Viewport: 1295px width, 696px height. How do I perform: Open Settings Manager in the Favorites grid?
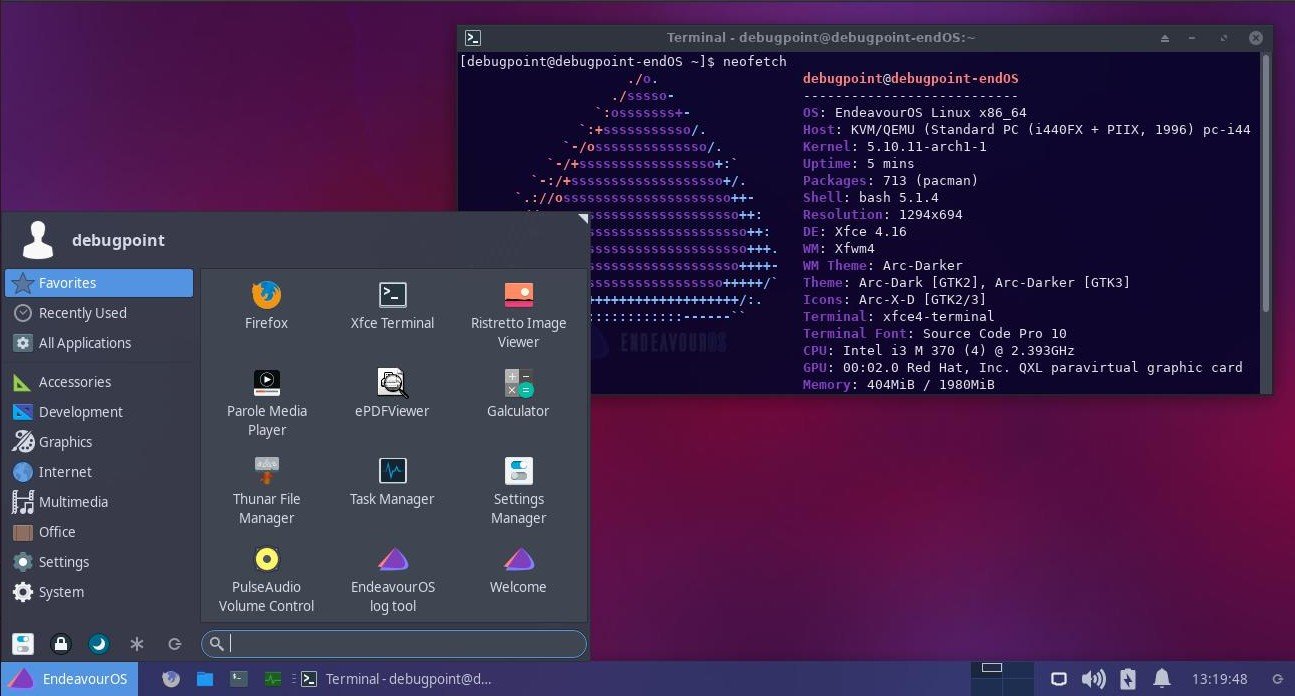coord(518,491)
